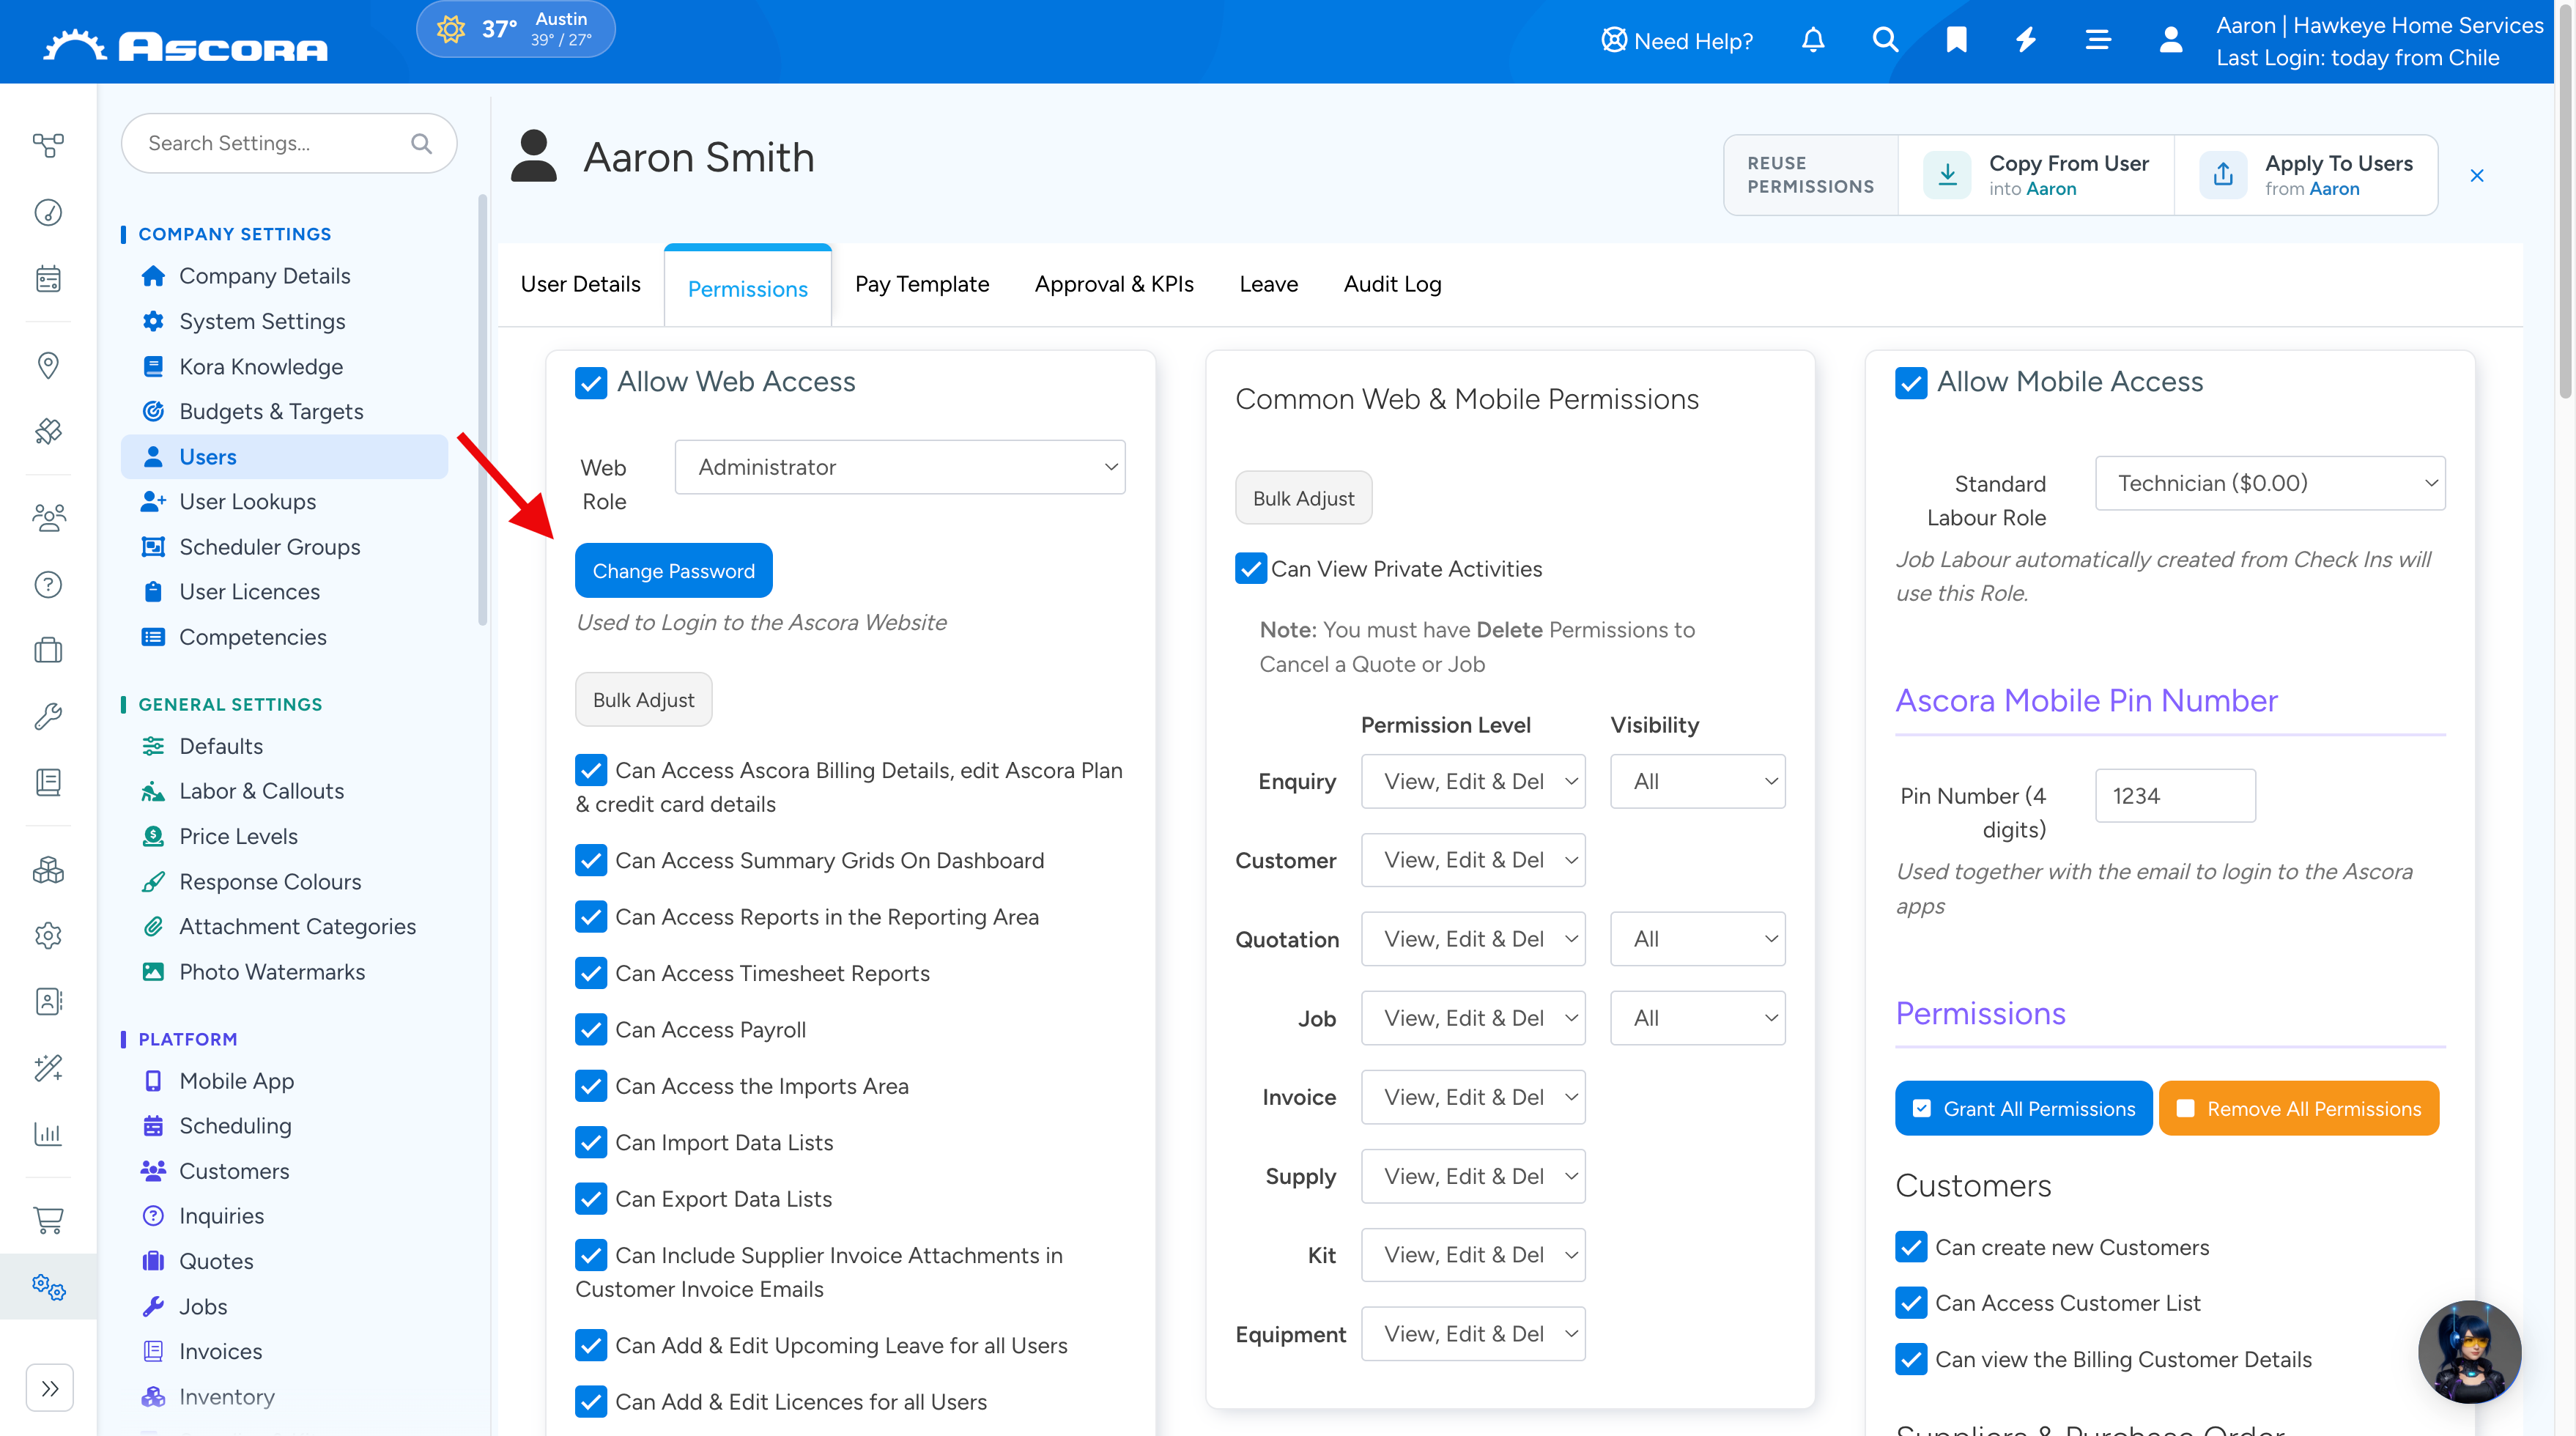
Task: Open the header list menu icon
Action: point(2098,40)
